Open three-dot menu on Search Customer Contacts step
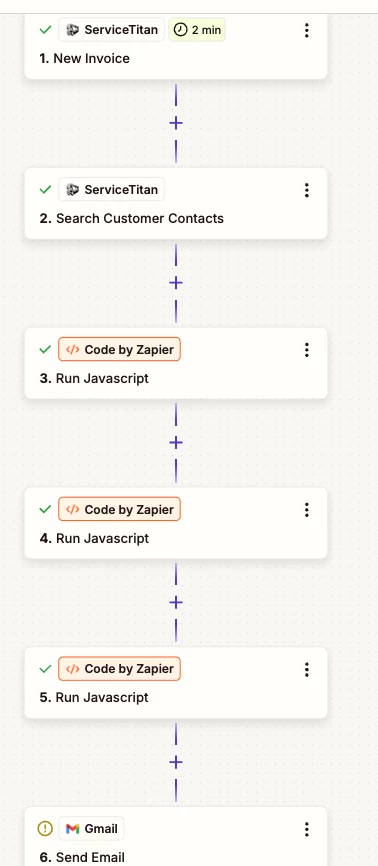 [x=307, y=191]
